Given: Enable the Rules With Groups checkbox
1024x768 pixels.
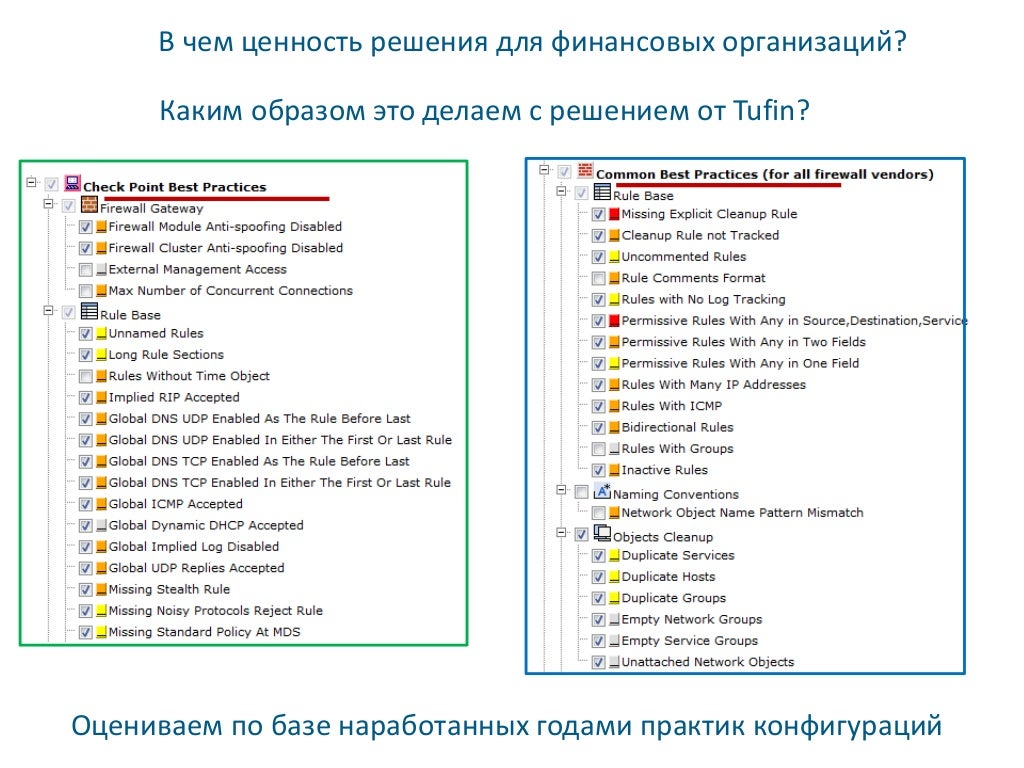Looking at the screenshot, I should click(598, 449).
